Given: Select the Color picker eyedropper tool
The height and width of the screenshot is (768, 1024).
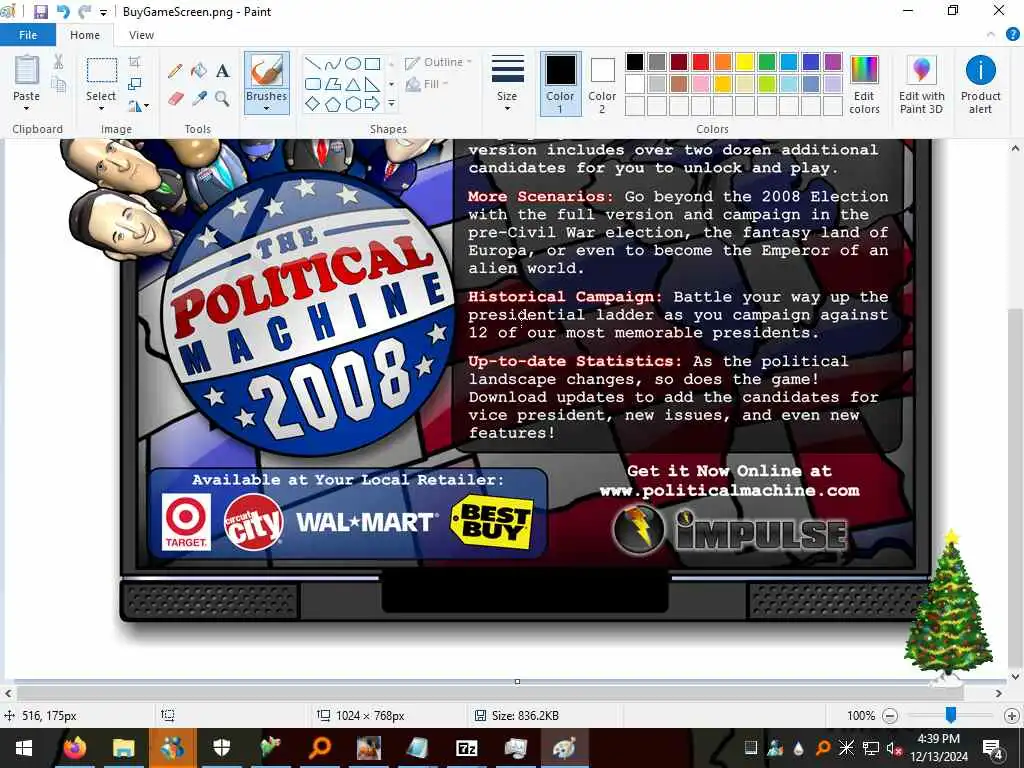Looking at the screenshot, I should pos(199,99).
